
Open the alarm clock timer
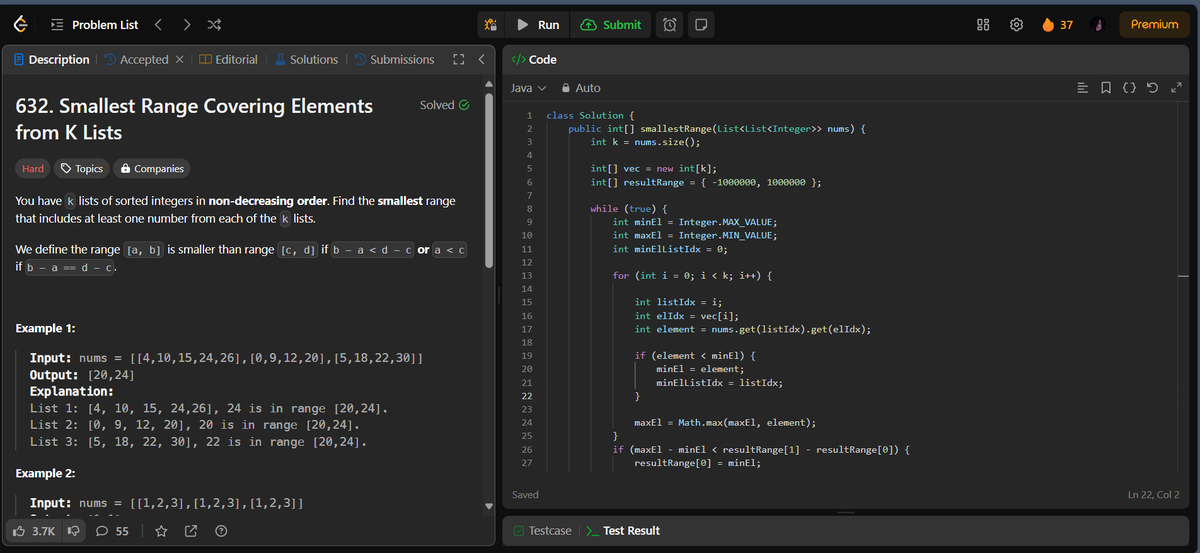tap(670, 24)
